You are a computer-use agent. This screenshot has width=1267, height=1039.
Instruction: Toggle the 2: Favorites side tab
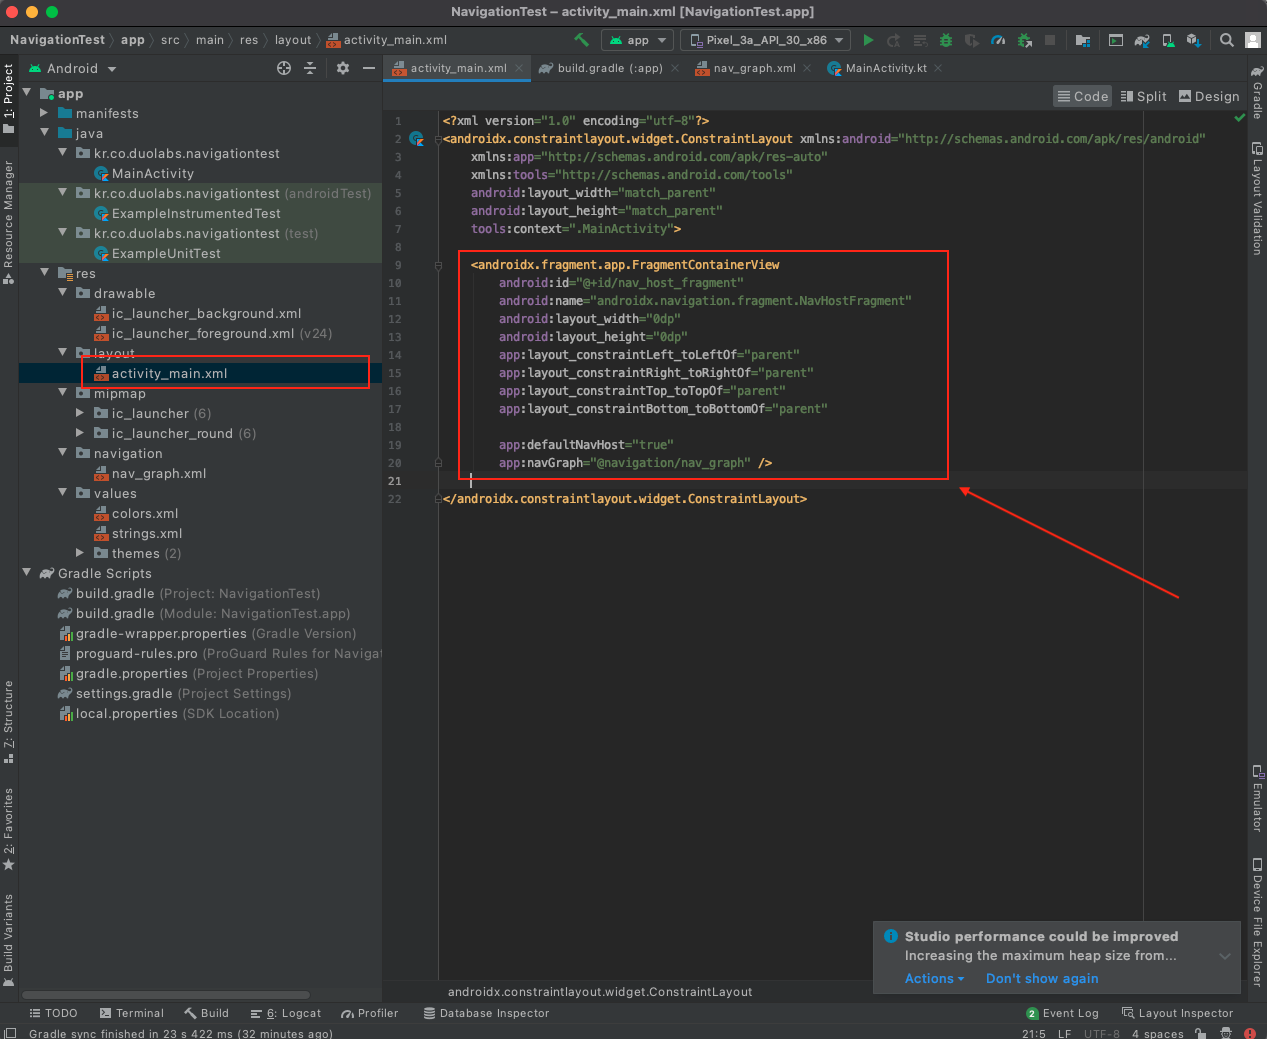[8, 829]
